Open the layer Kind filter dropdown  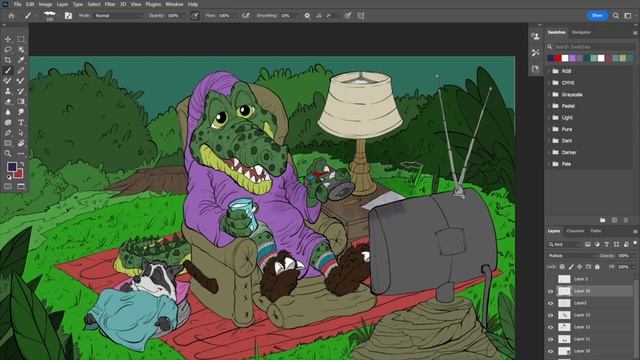pyautogui.click(x=563, y=244)
